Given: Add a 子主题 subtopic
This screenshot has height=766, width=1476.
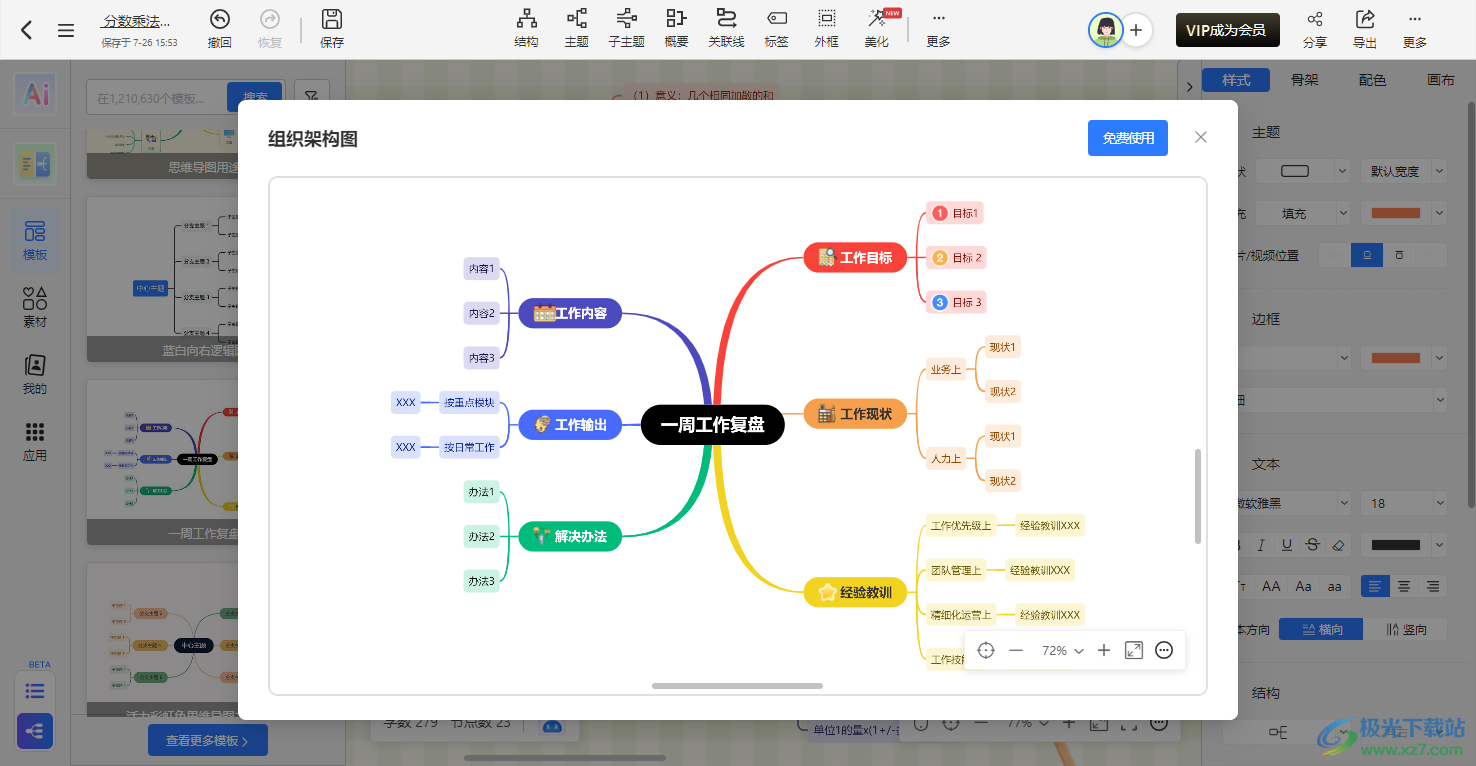Looking at the screenshot, I should tap(627, 29).
